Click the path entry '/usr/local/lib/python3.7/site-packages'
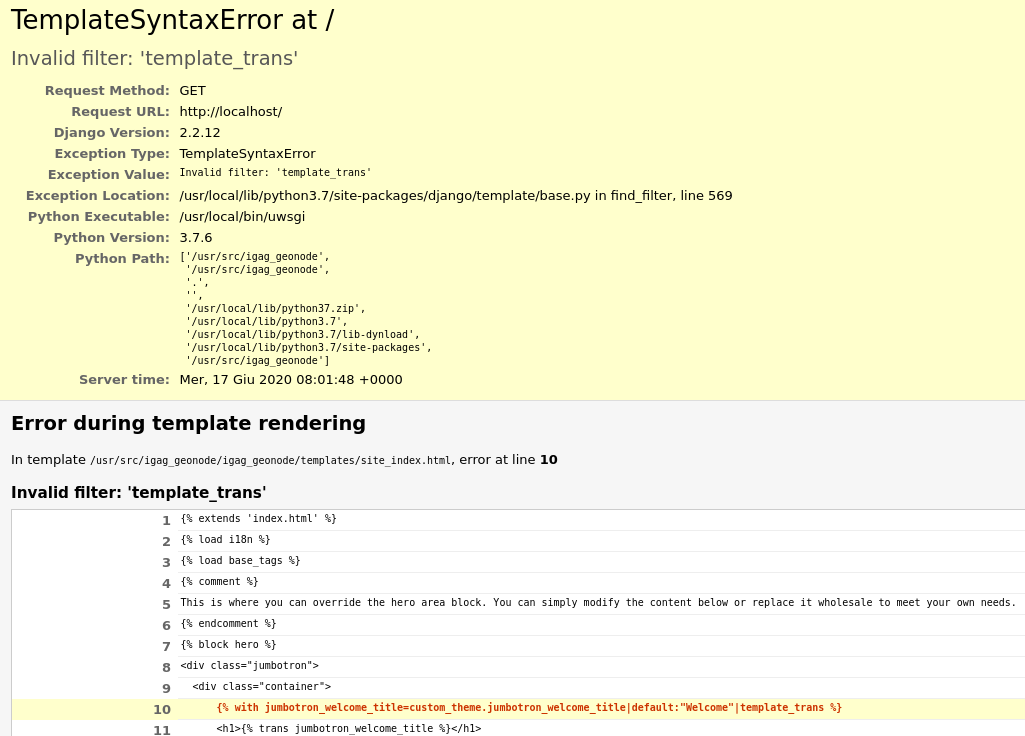Image resolution: width=1025 pixels, height=736 pixels. [x=309, y=348]
